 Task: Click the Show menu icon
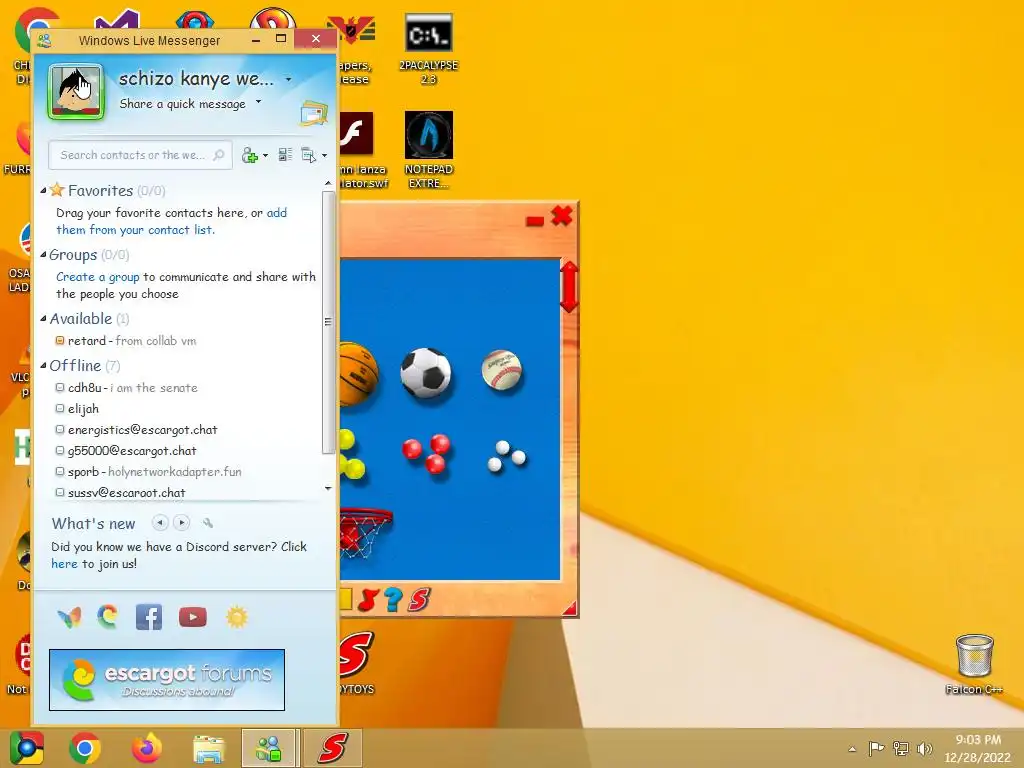click(308, 155)
